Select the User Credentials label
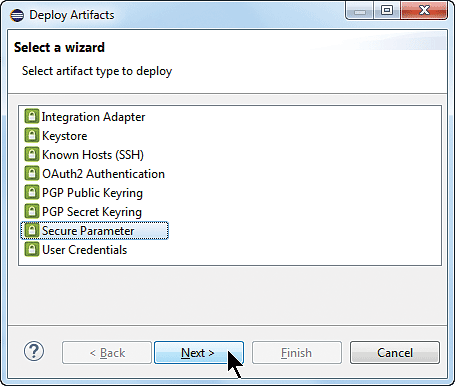 click(x=84, y=250)
